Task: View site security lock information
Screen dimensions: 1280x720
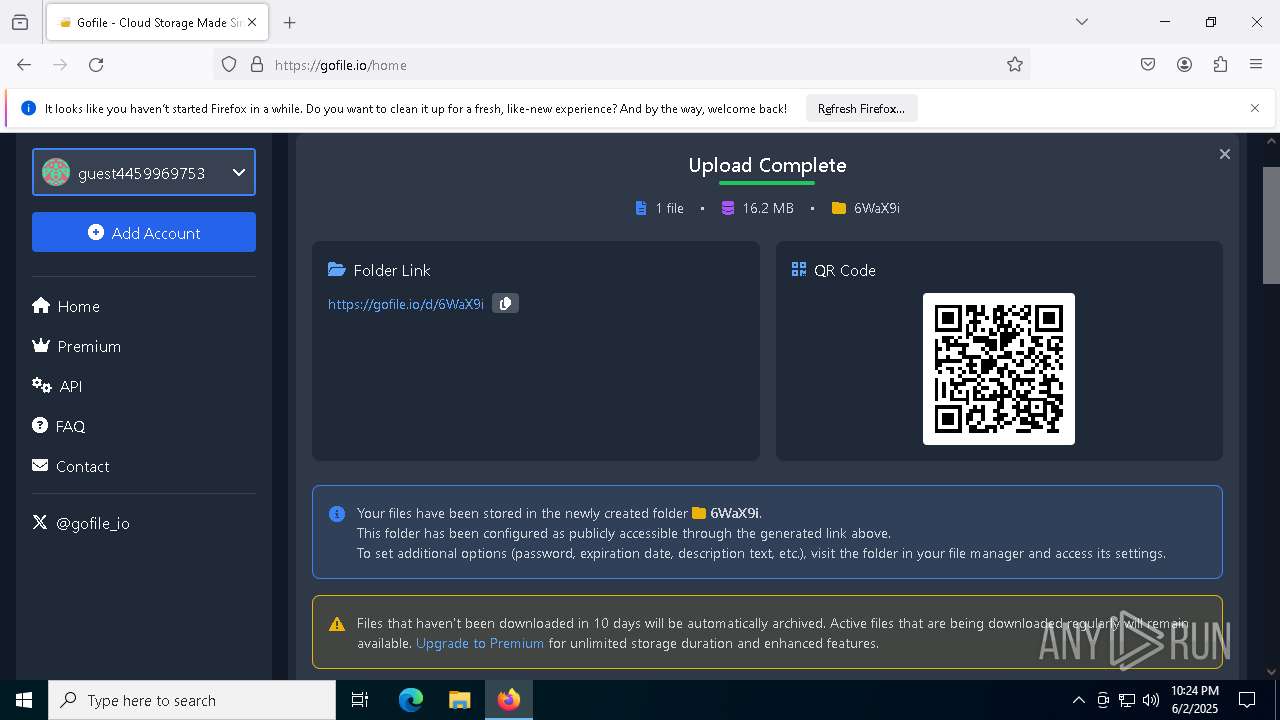Action: pos(257,65)
